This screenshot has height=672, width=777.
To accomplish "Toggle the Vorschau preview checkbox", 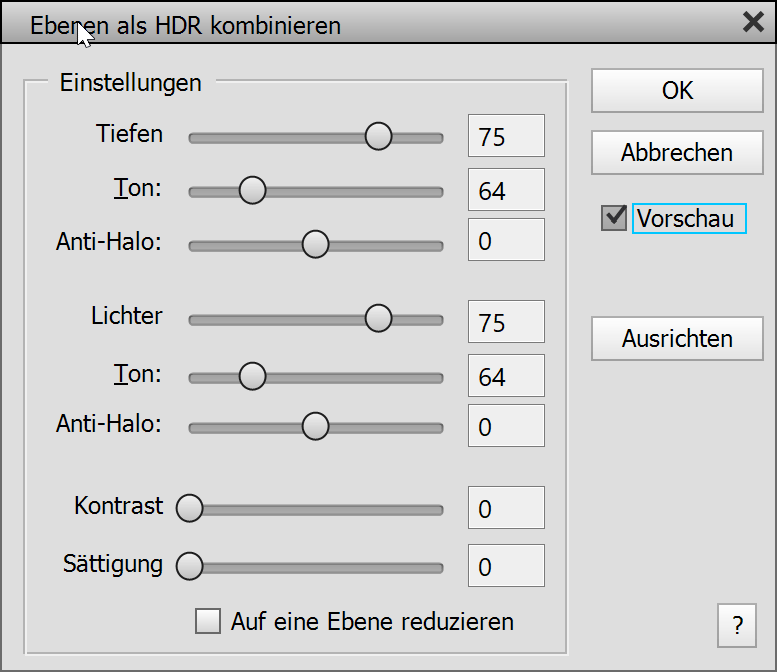I will (614, 219).
